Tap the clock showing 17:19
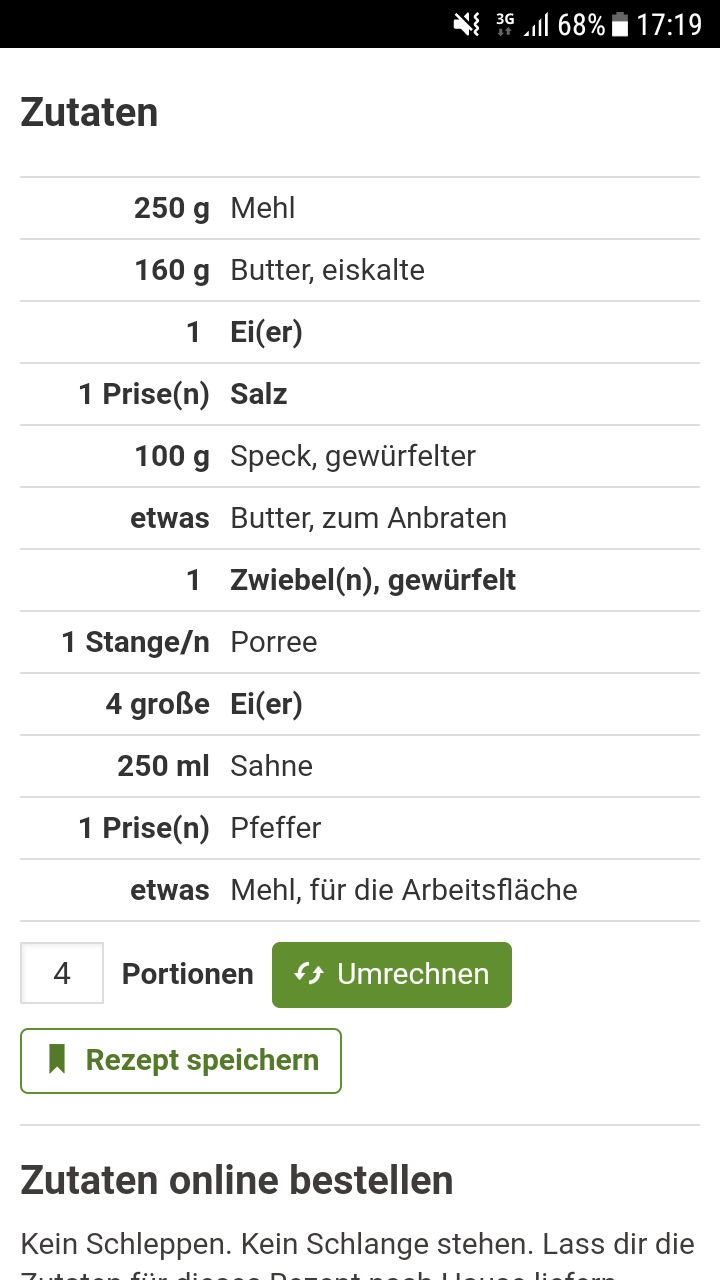 click(669, 24)
